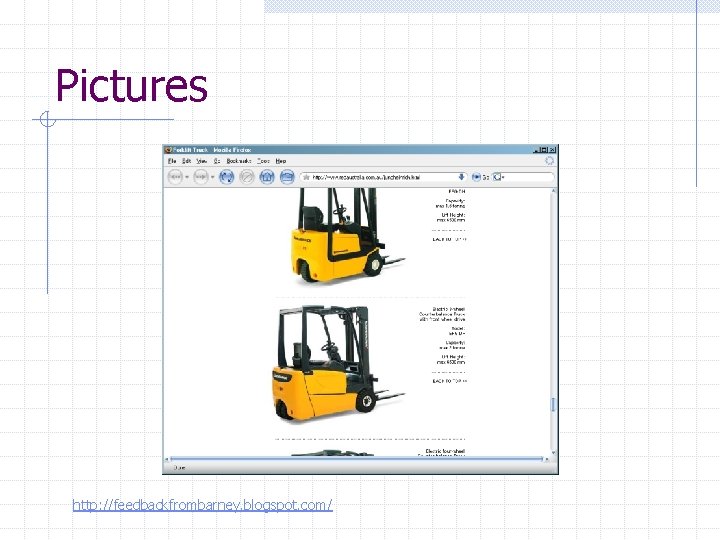
Task: Click the lower yellow forklift picture
Action: [x=338, y=363]
